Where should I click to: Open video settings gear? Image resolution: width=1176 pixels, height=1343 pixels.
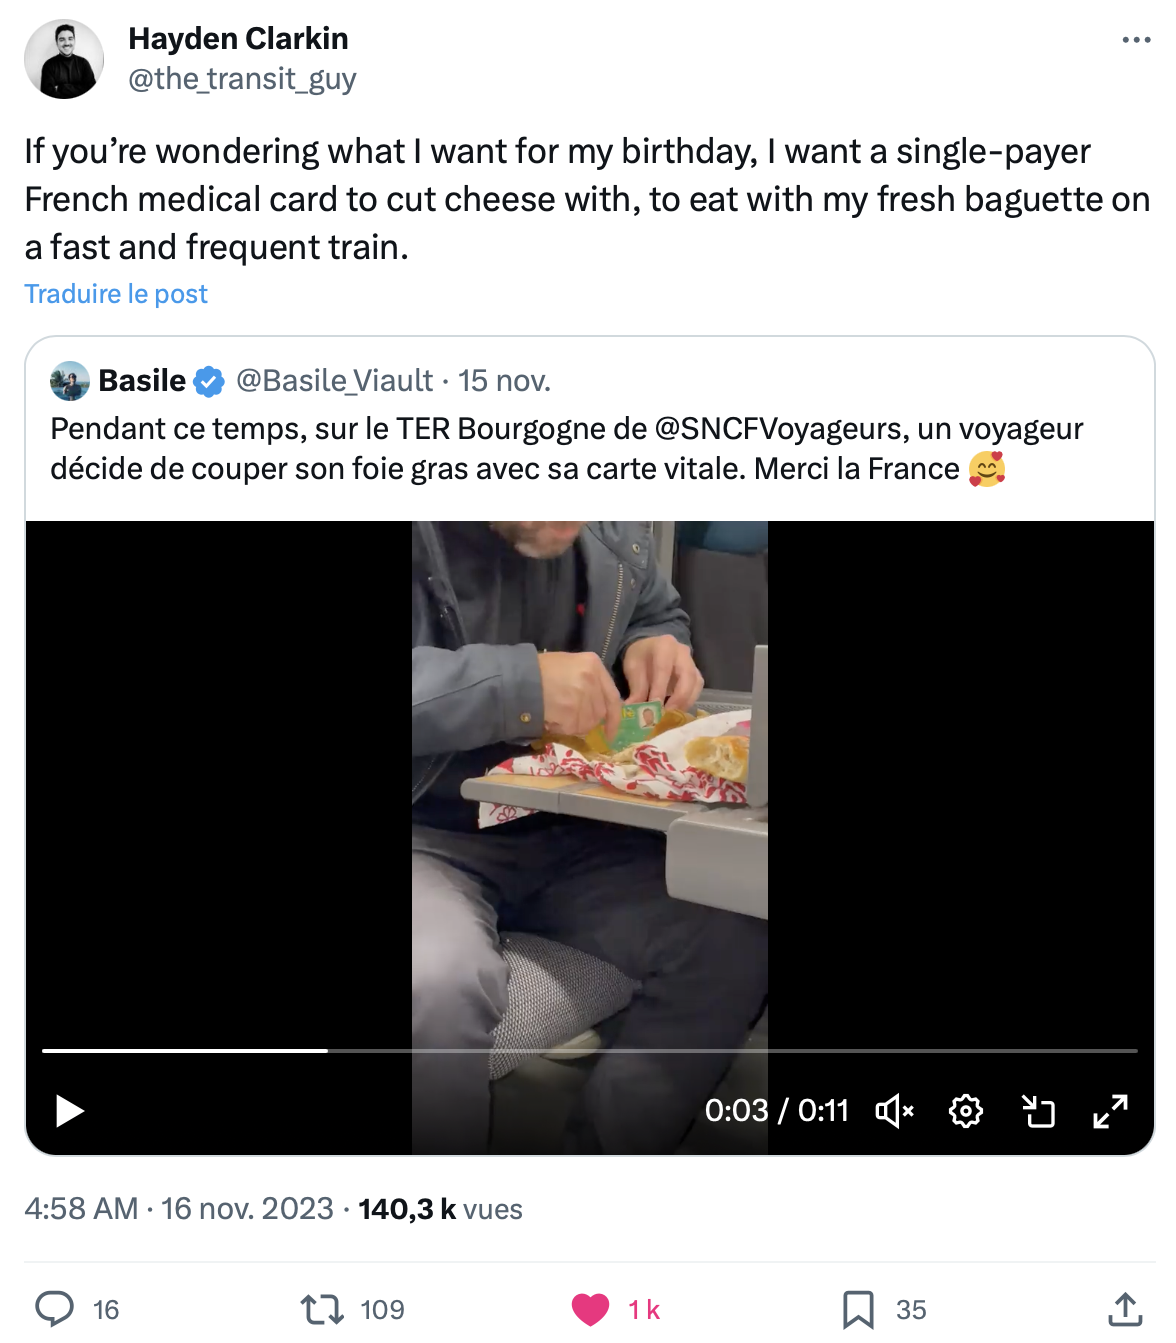point(966,1111)
